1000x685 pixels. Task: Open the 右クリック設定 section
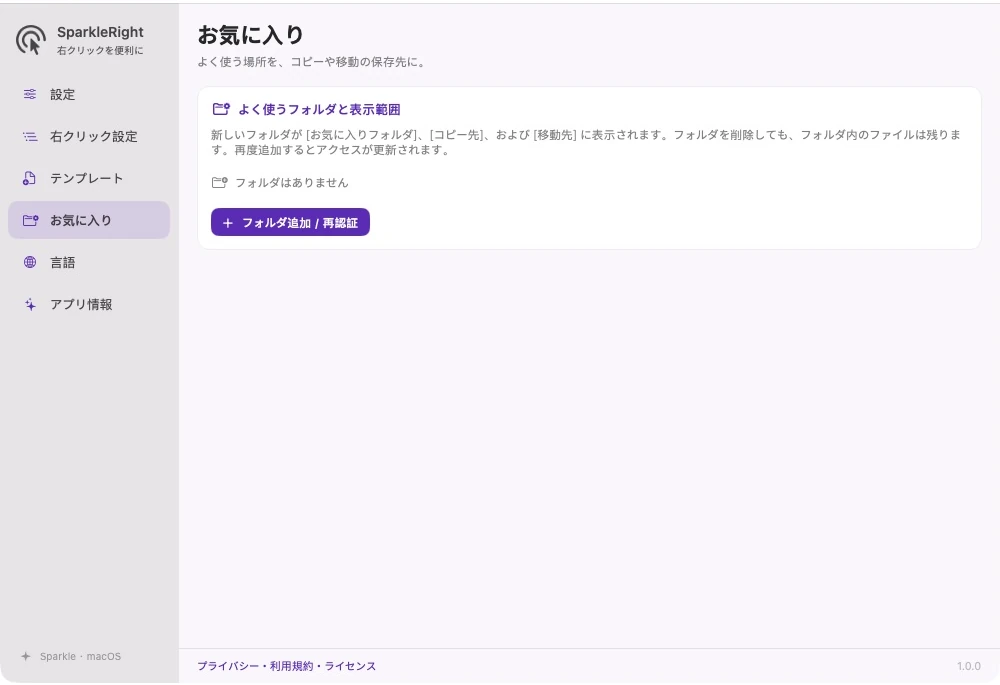89,136
